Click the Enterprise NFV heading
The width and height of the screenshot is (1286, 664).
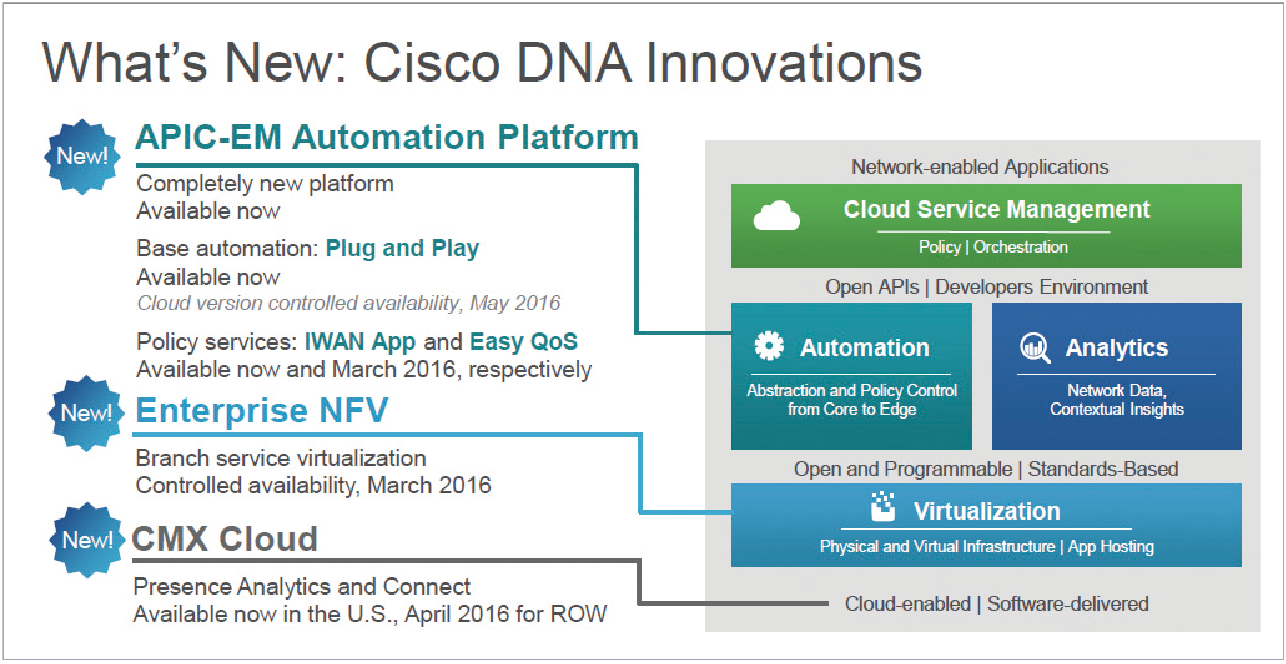point(261,411)
